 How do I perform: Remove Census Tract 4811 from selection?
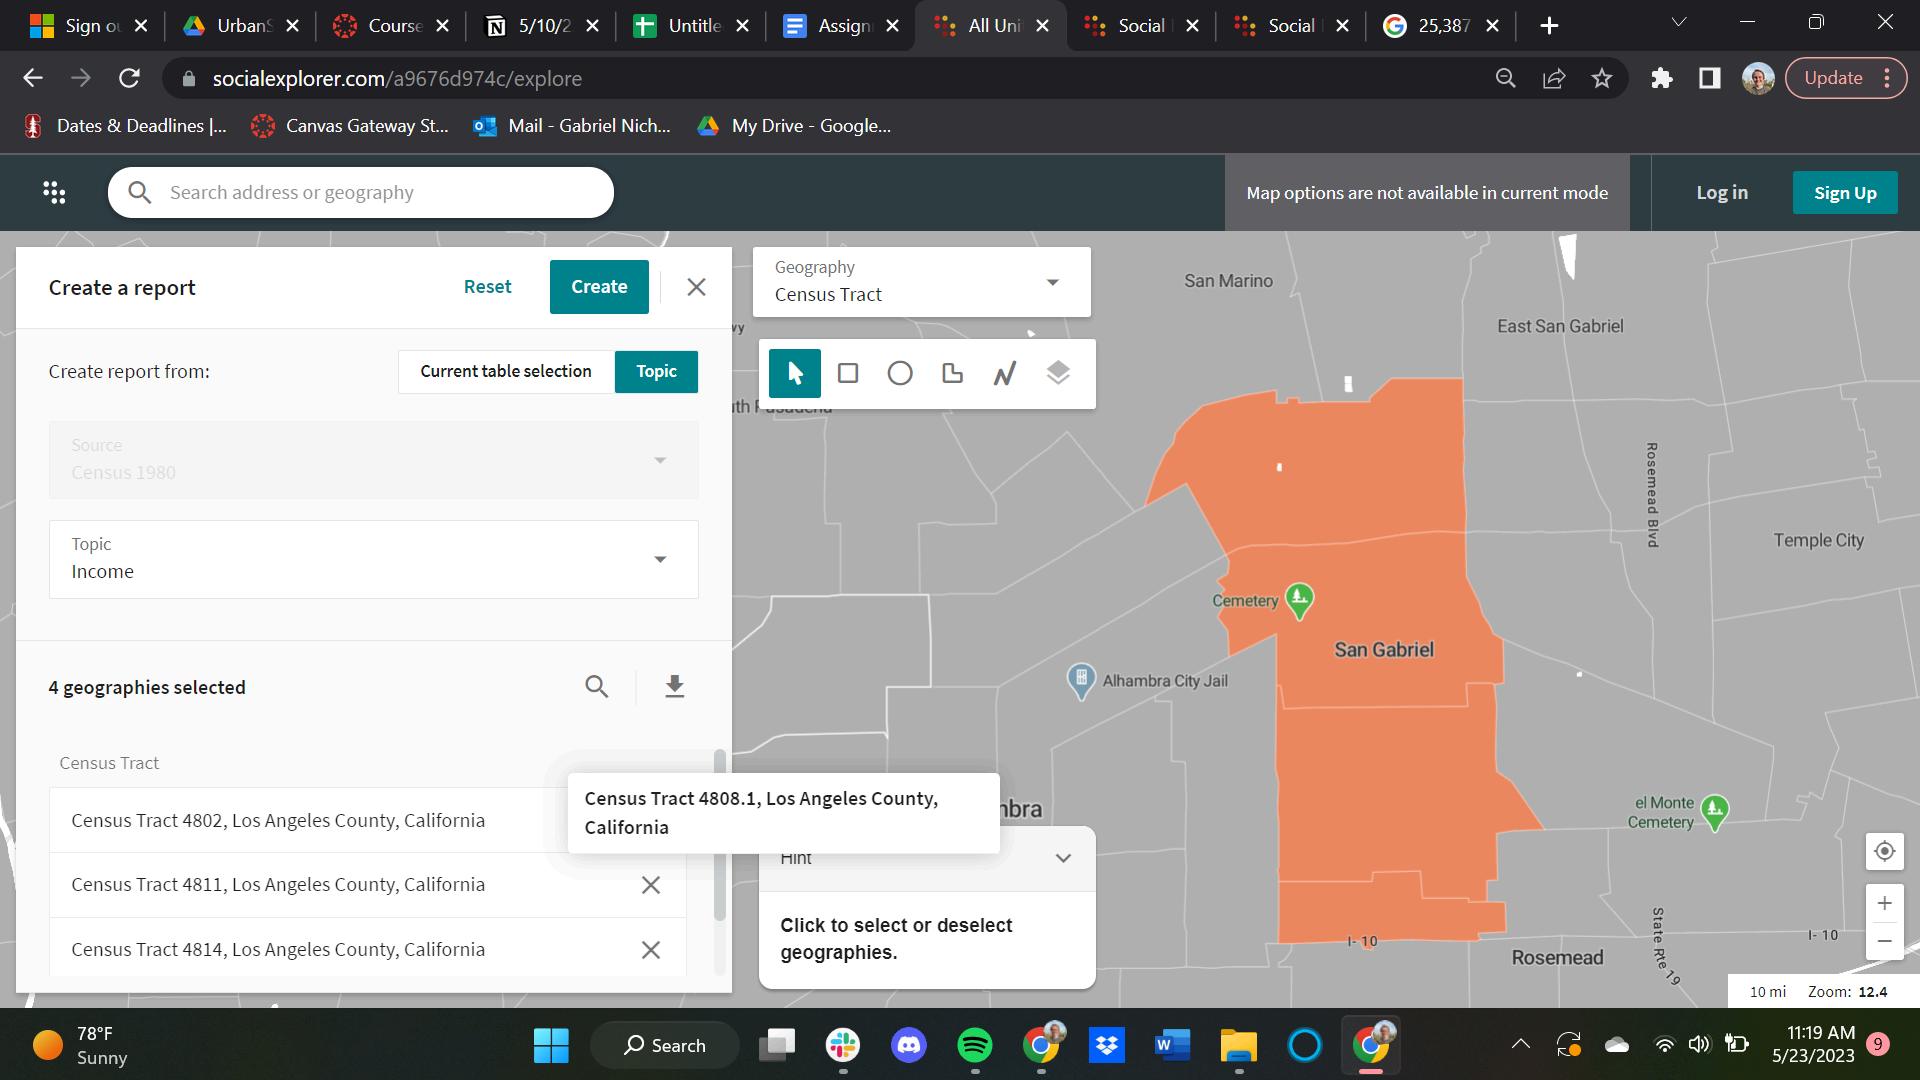coord(650,885)
